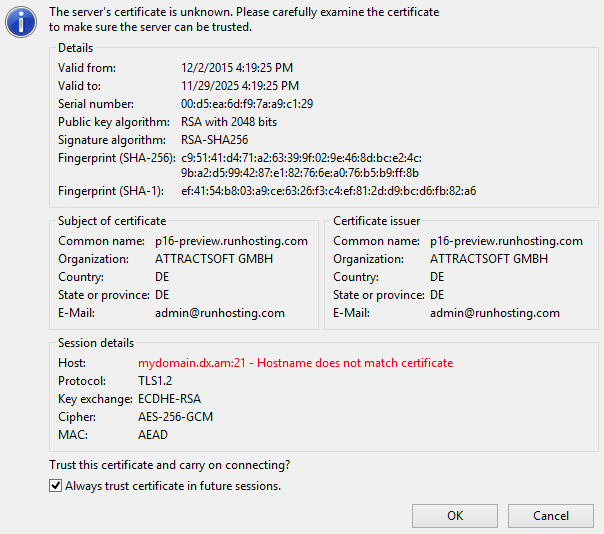Click the blue information icon
The image size is (604, 534).
pyautogui.click(x=22, y=21)
